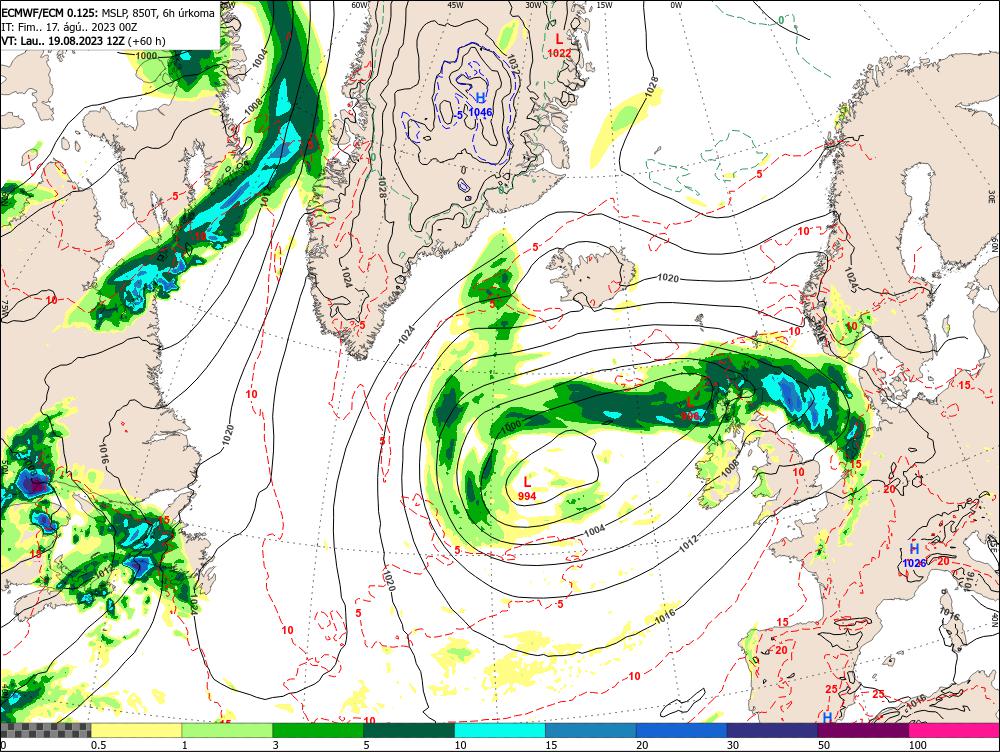Select the dark indigo 30–50 legend swatch
This screenshot has width=1000, height=752.
click(x=772, y=730)
